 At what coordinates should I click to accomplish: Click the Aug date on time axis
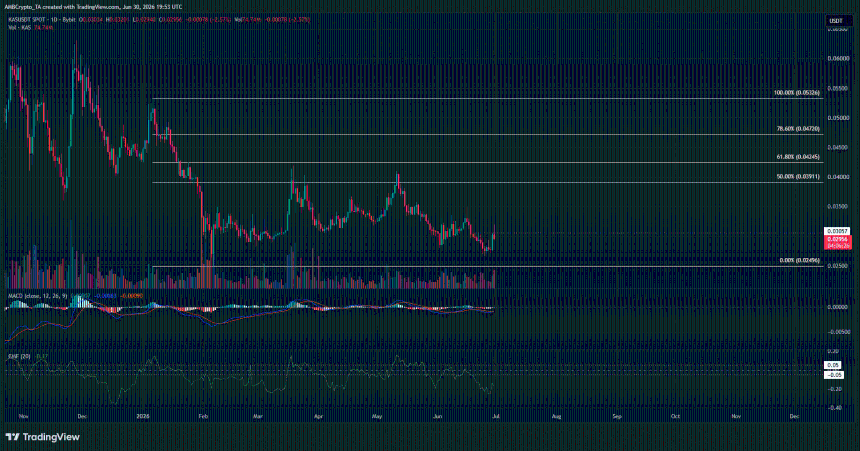[x=556, y=416]
